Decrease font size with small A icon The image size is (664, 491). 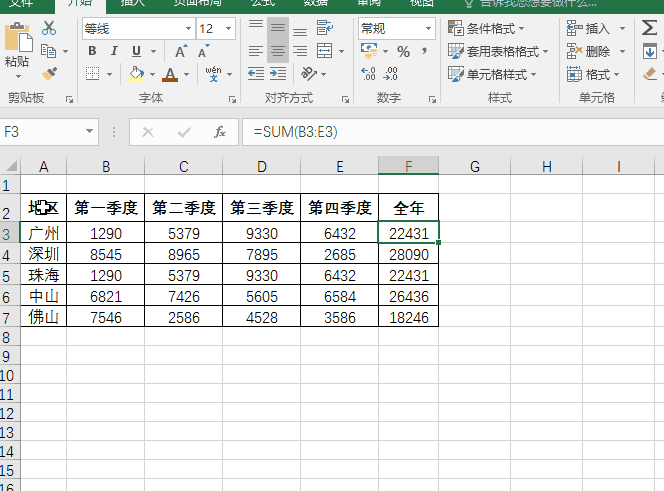[x=204, y=51]
